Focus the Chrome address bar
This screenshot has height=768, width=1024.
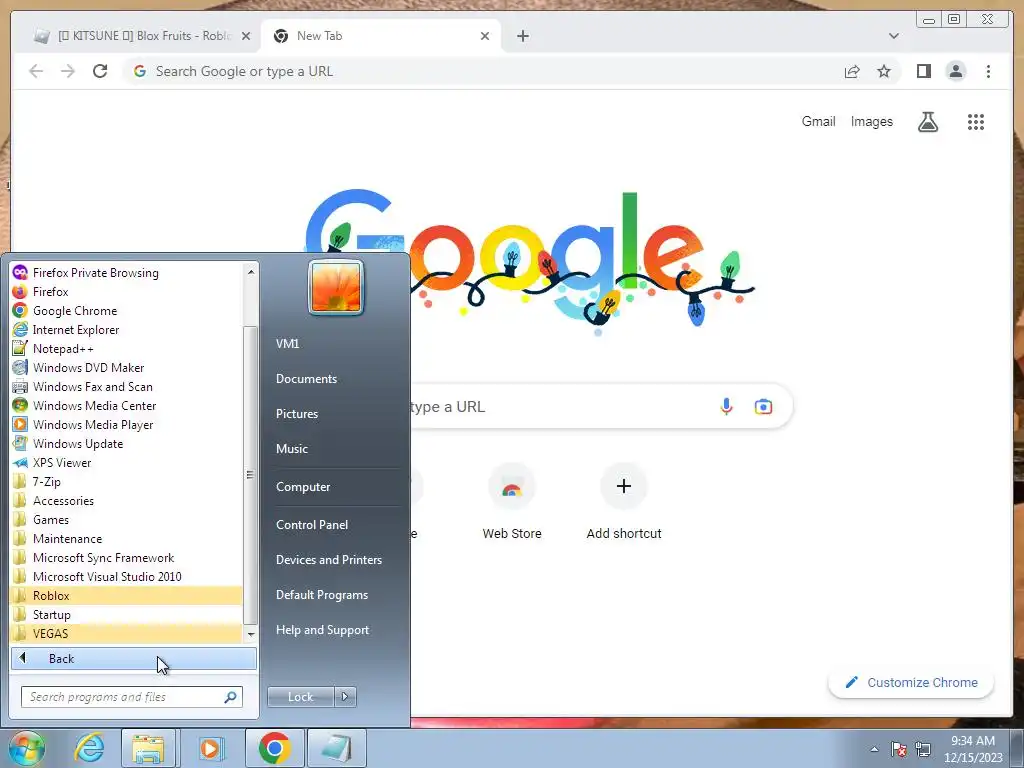pos(483,71)
